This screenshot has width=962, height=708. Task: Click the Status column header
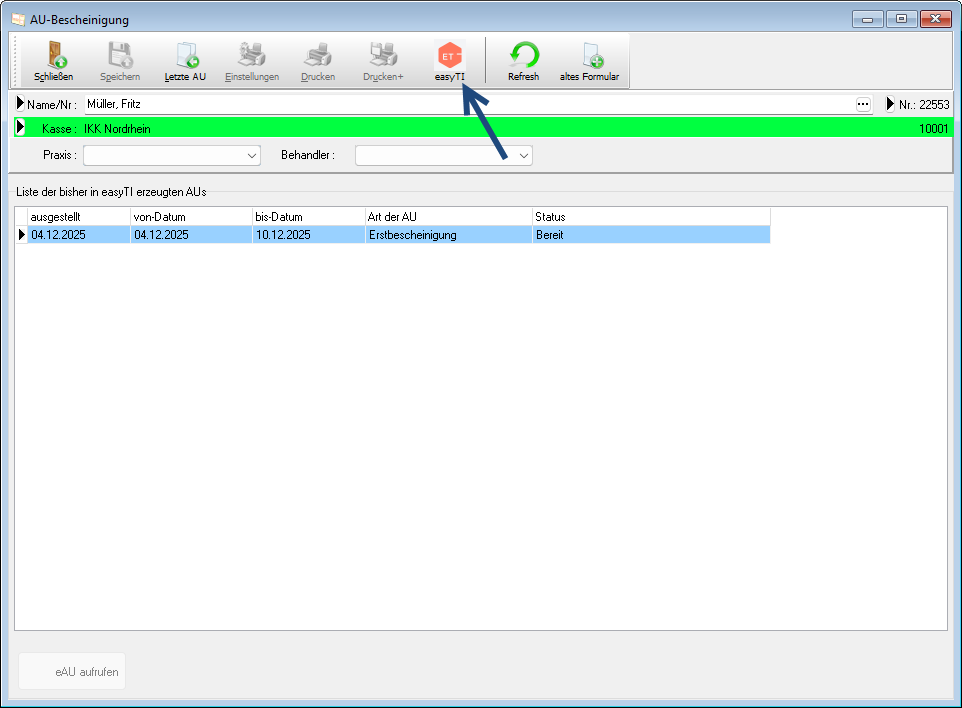[650, 217]
